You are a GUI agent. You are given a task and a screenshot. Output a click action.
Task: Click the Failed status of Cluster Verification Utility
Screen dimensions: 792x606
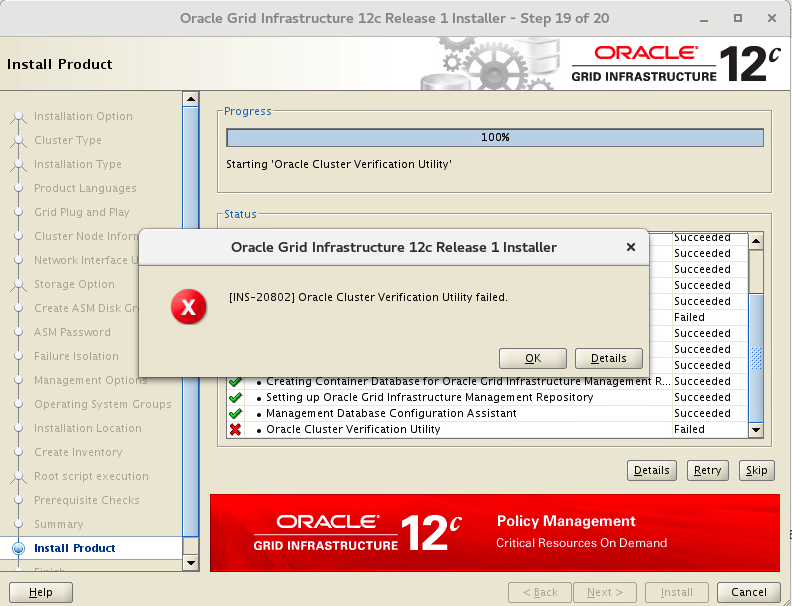tap(689, 429)
